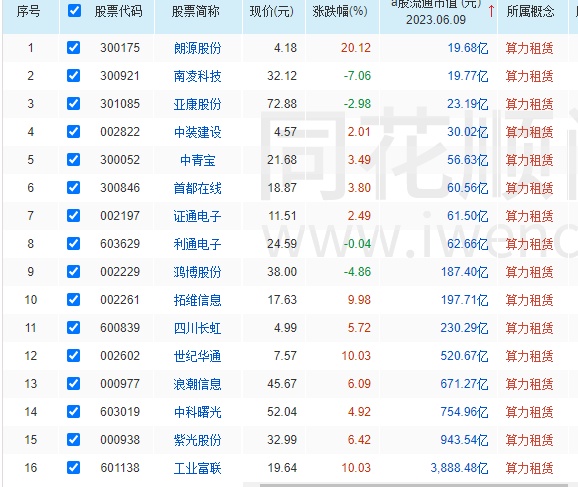Toggle checkbox for 中科曙光 row
This screenshot has height=487, width=578.
click(73, 412)
